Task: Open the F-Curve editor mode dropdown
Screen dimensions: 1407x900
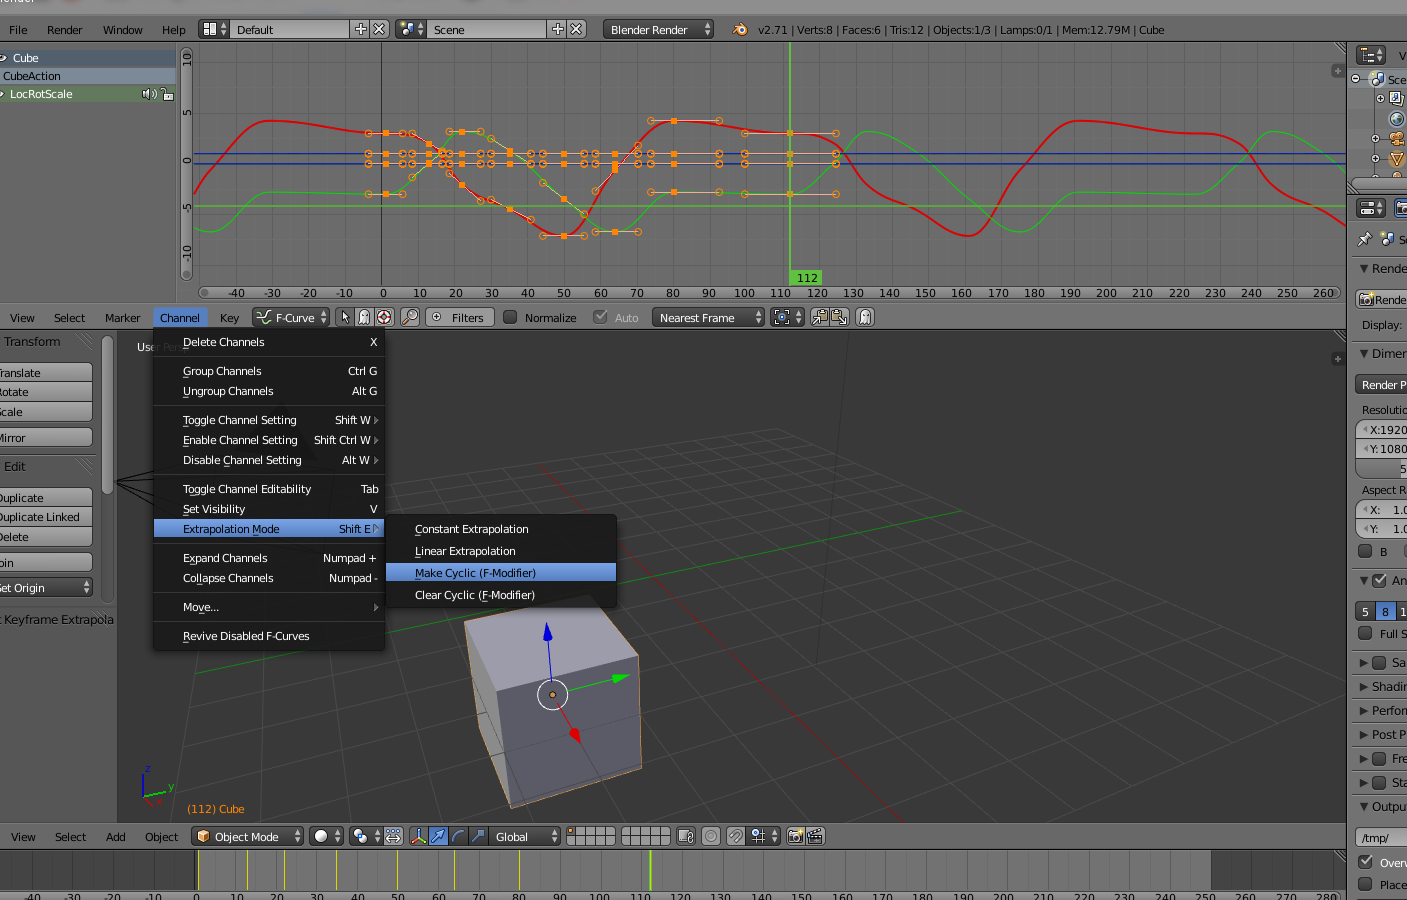Action: click(x=291, y=318)
